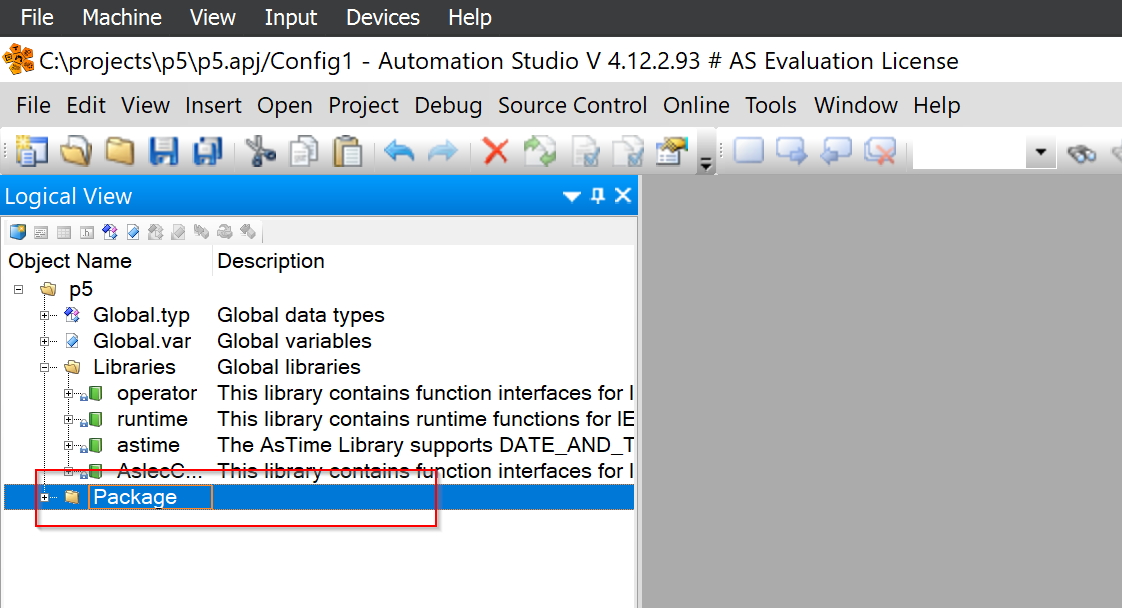
Task: Open the Logical View panel dropdown arrow
Action: pos(572,196)
